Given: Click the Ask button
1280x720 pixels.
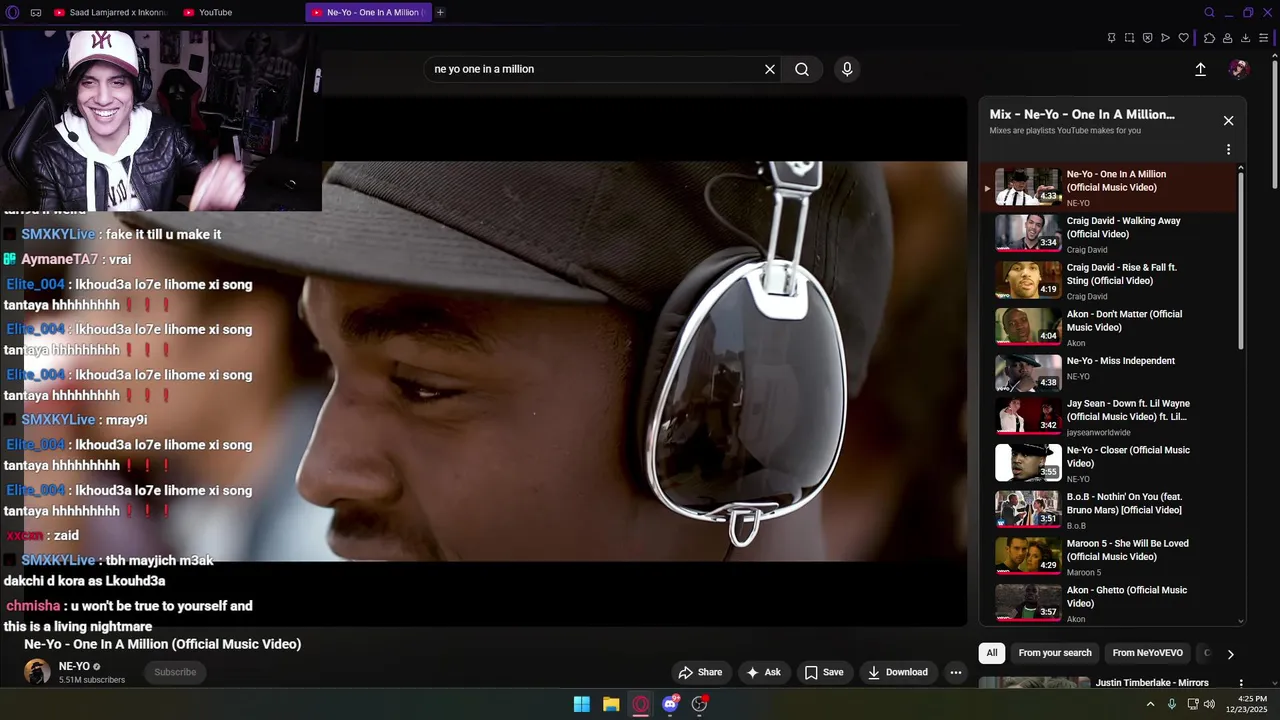Looking at the screenshot, I should pyautogui.click(x=764, y=672).
